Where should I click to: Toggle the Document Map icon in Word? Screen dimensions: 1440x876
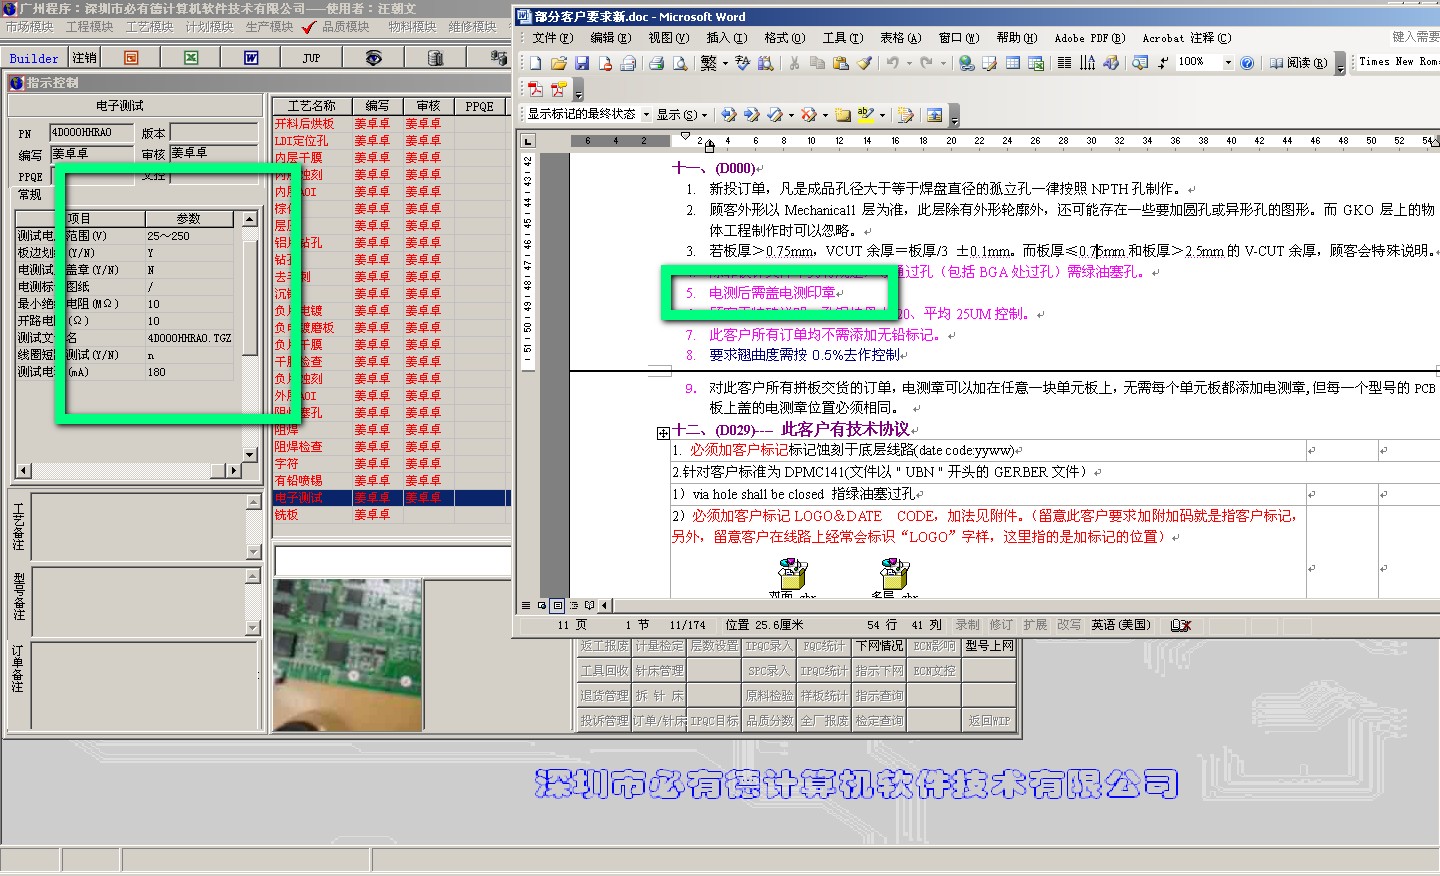(1139, 63)
